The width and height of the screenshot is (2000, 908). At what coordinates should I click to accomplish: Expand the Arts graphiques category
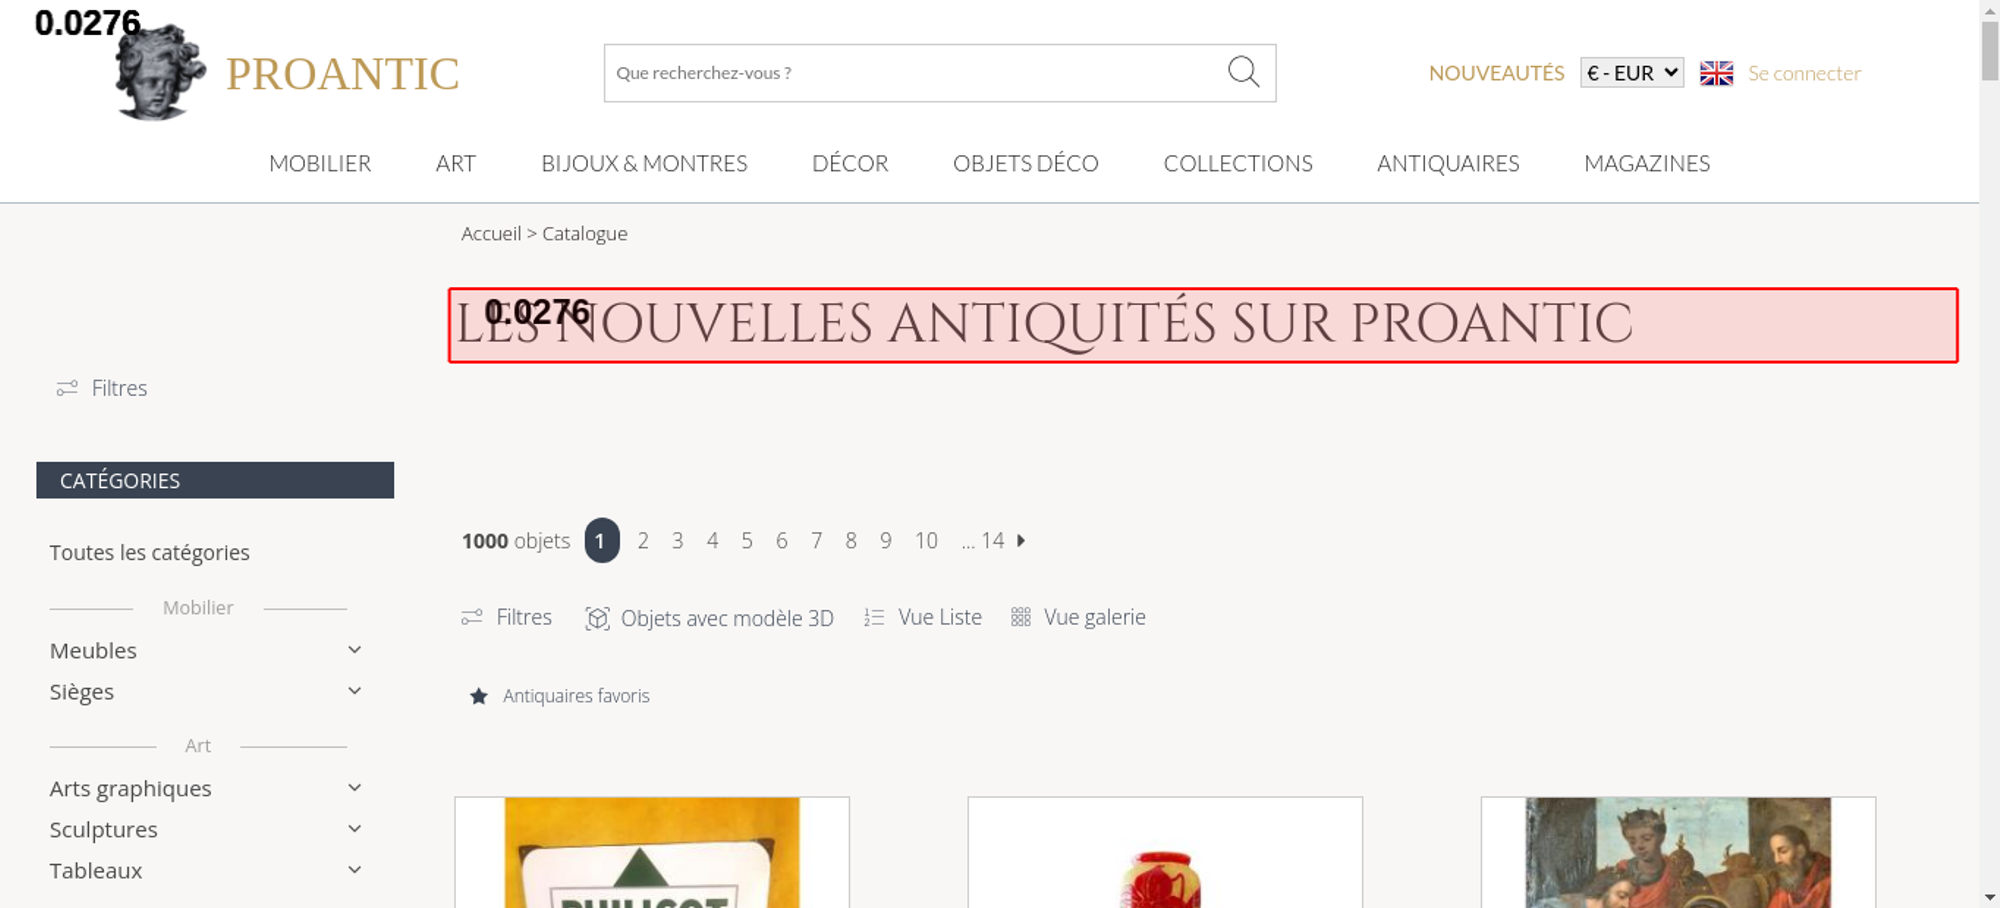click(354, 788)
